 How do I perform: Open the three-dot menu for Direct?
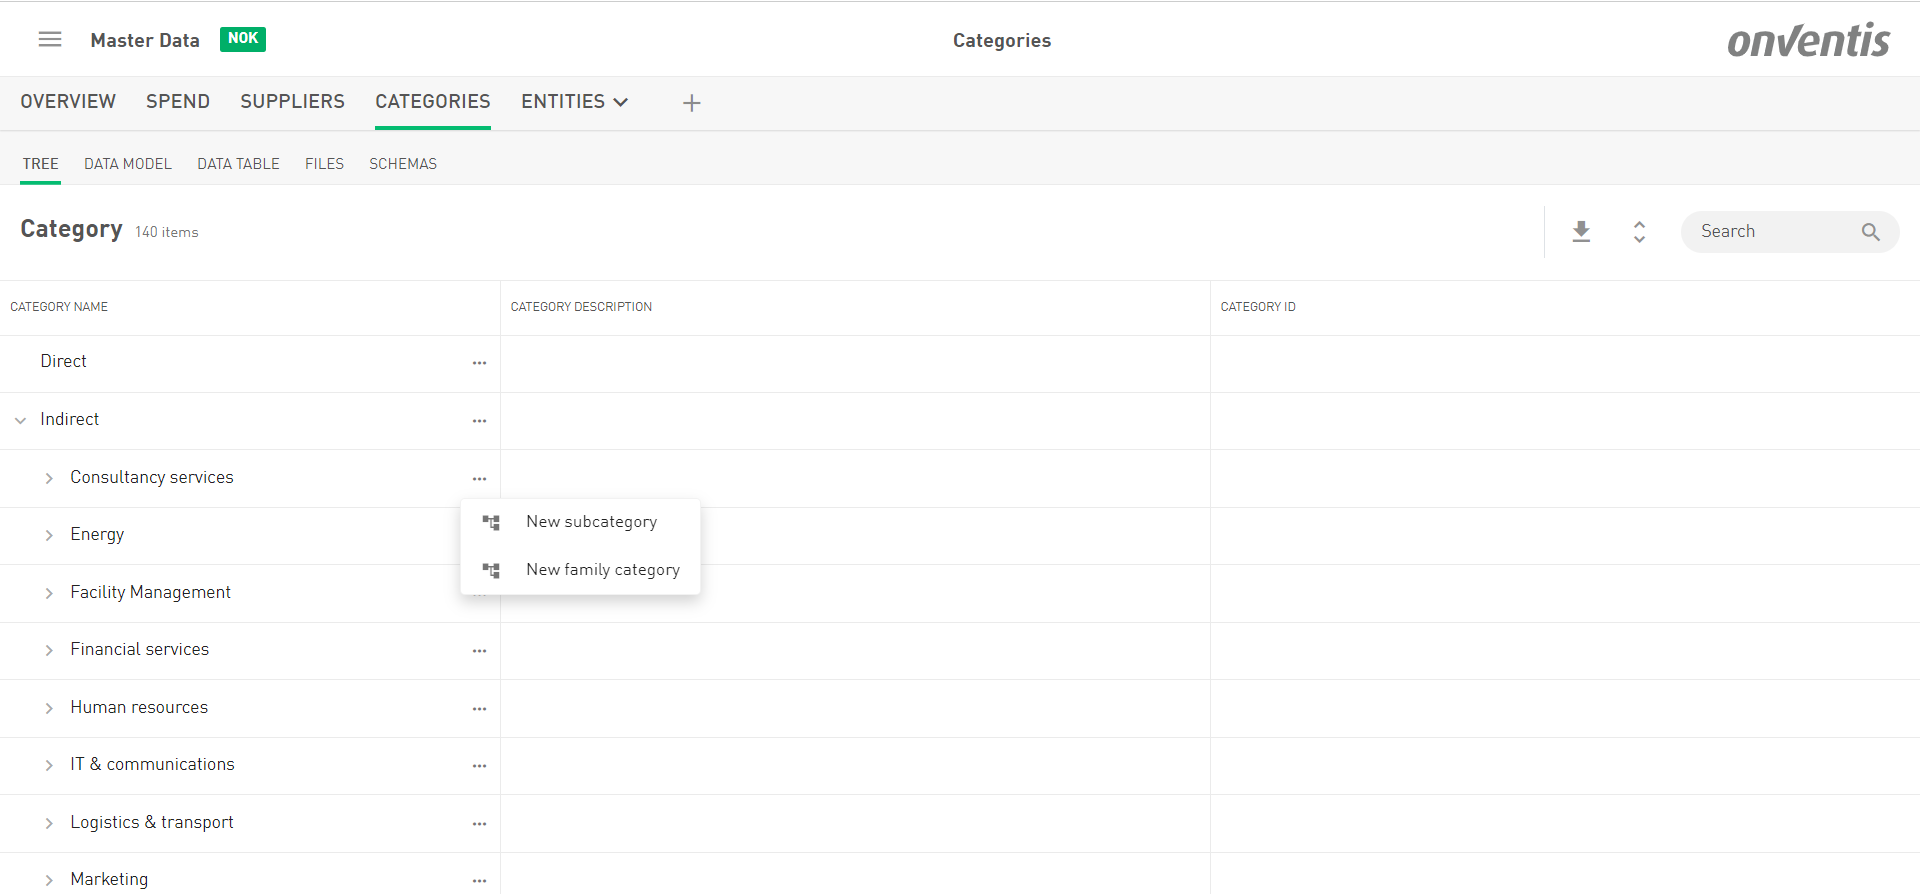click(479, 363)
